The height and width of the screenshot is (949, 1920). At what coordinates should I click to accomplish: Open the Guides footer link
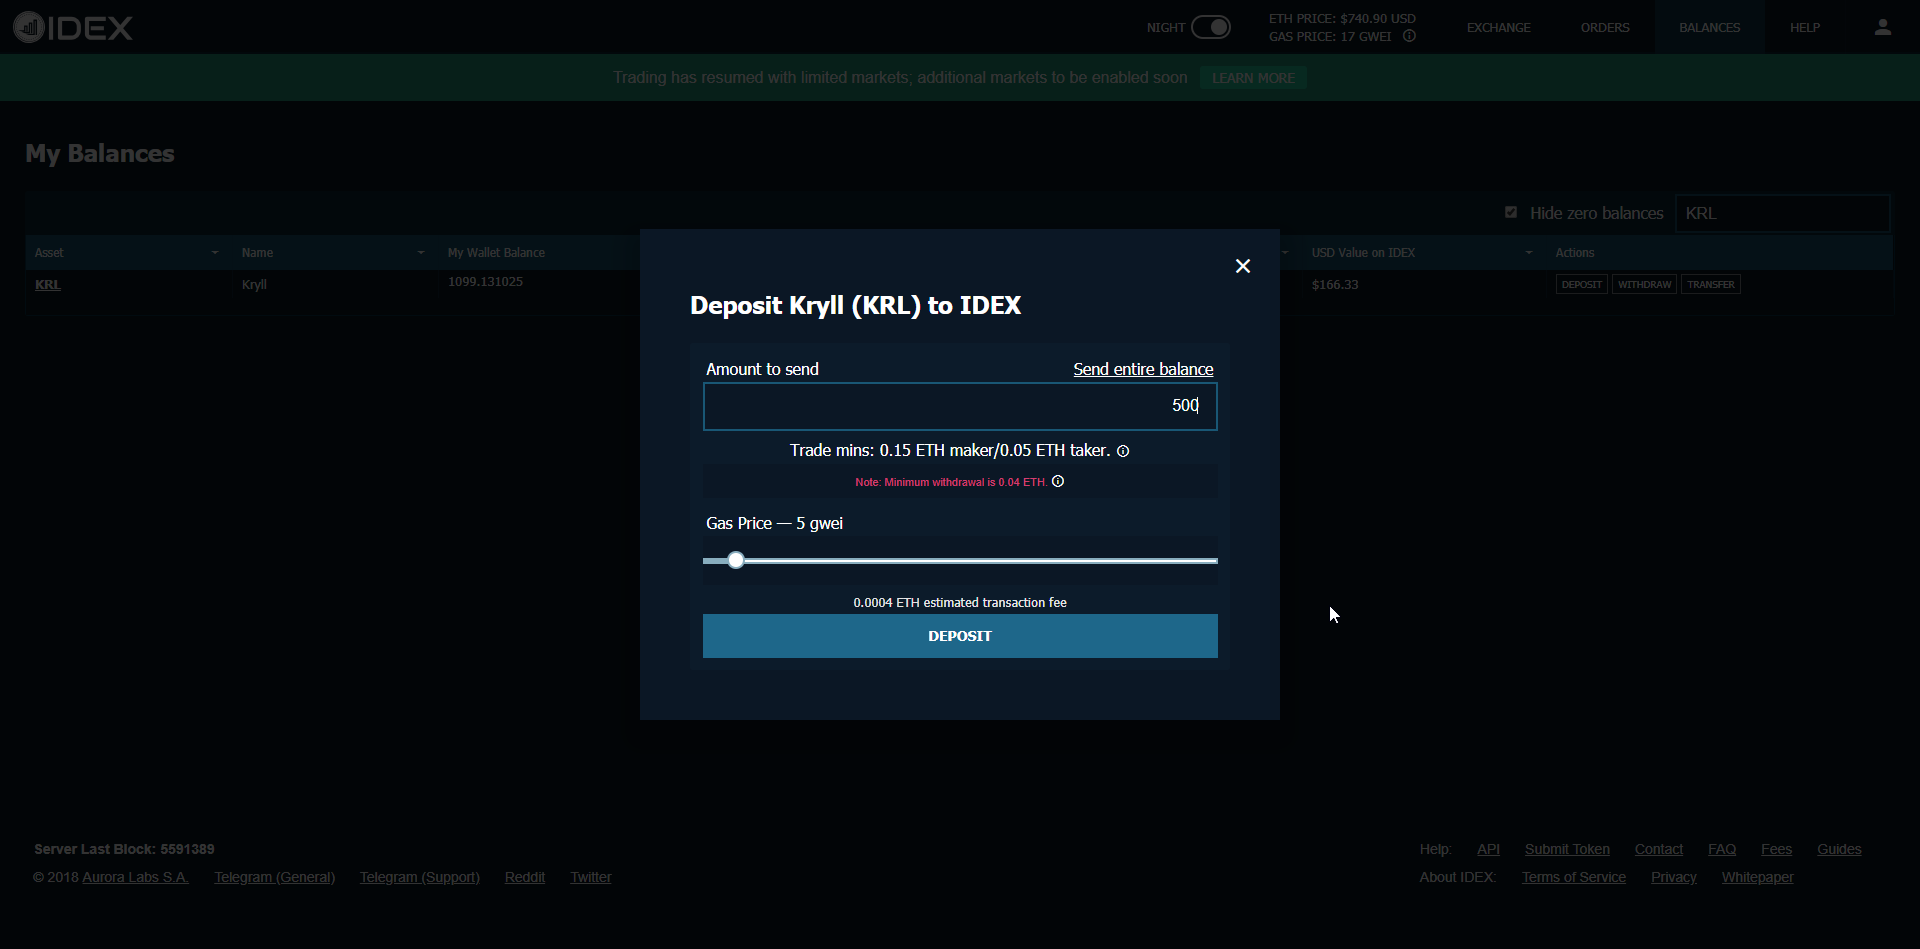(x=1839, y=849)
